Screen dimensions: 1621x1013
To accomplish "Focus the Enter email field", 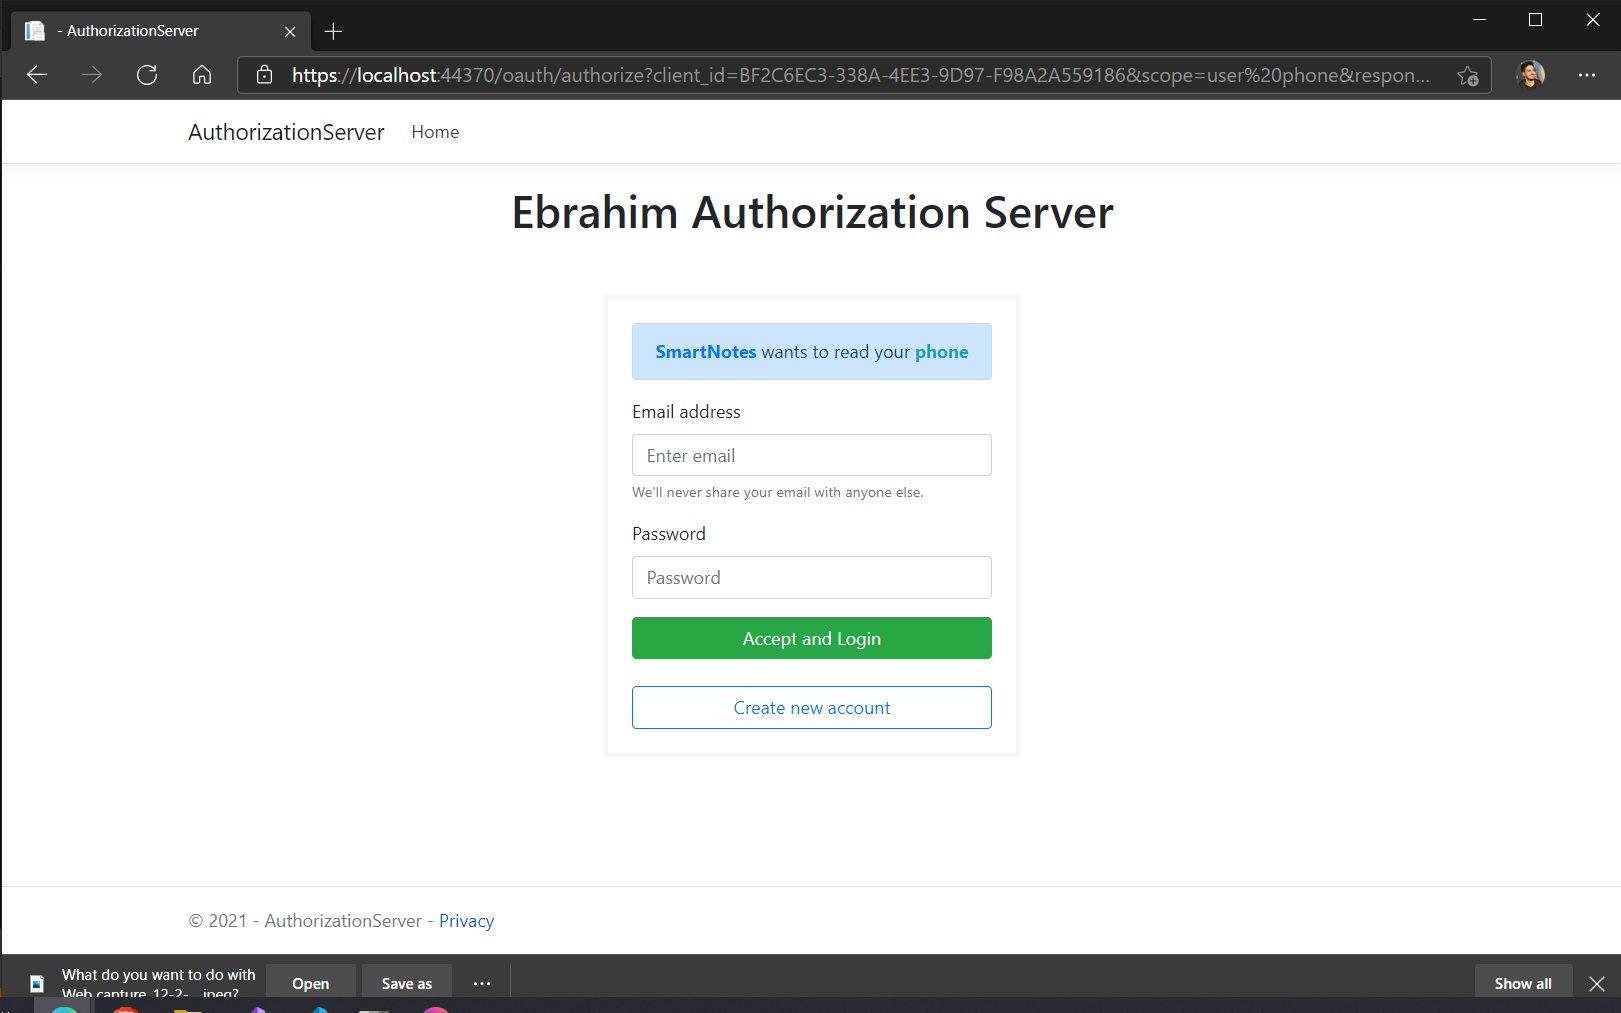I will pos(812,455).
